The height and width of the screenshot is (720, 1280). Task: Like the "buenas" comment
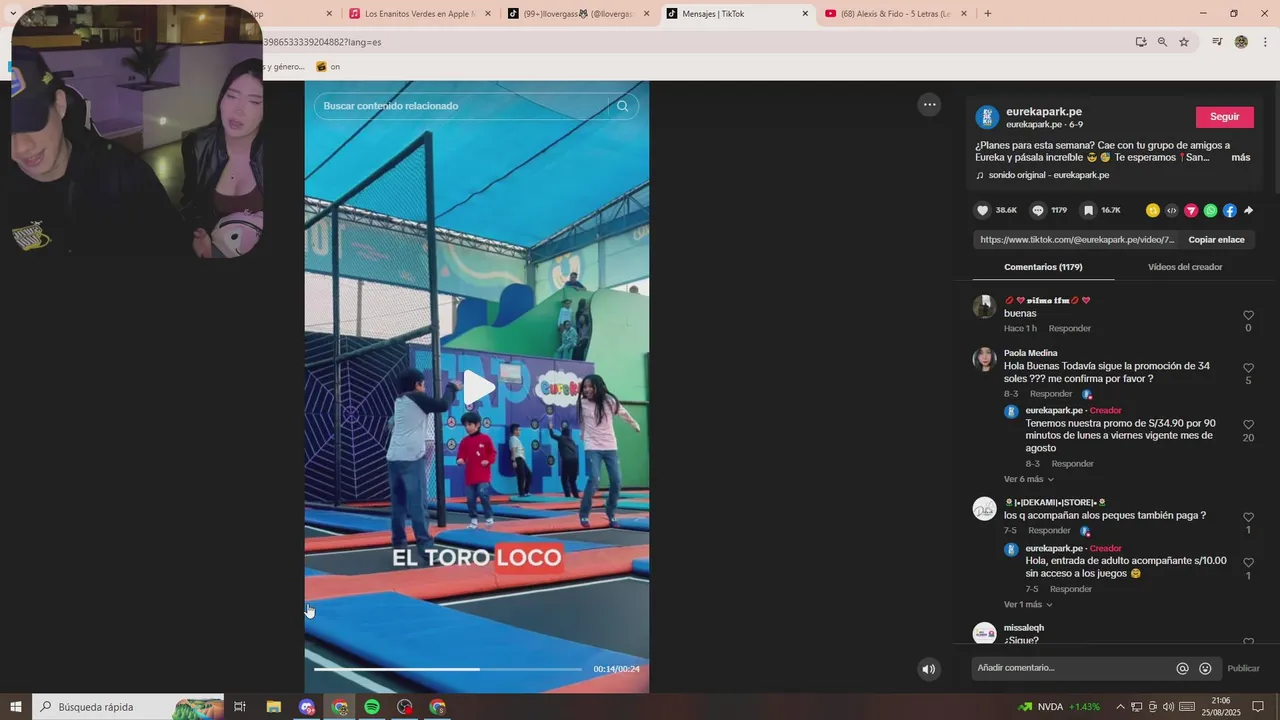tap(1248, 315)
